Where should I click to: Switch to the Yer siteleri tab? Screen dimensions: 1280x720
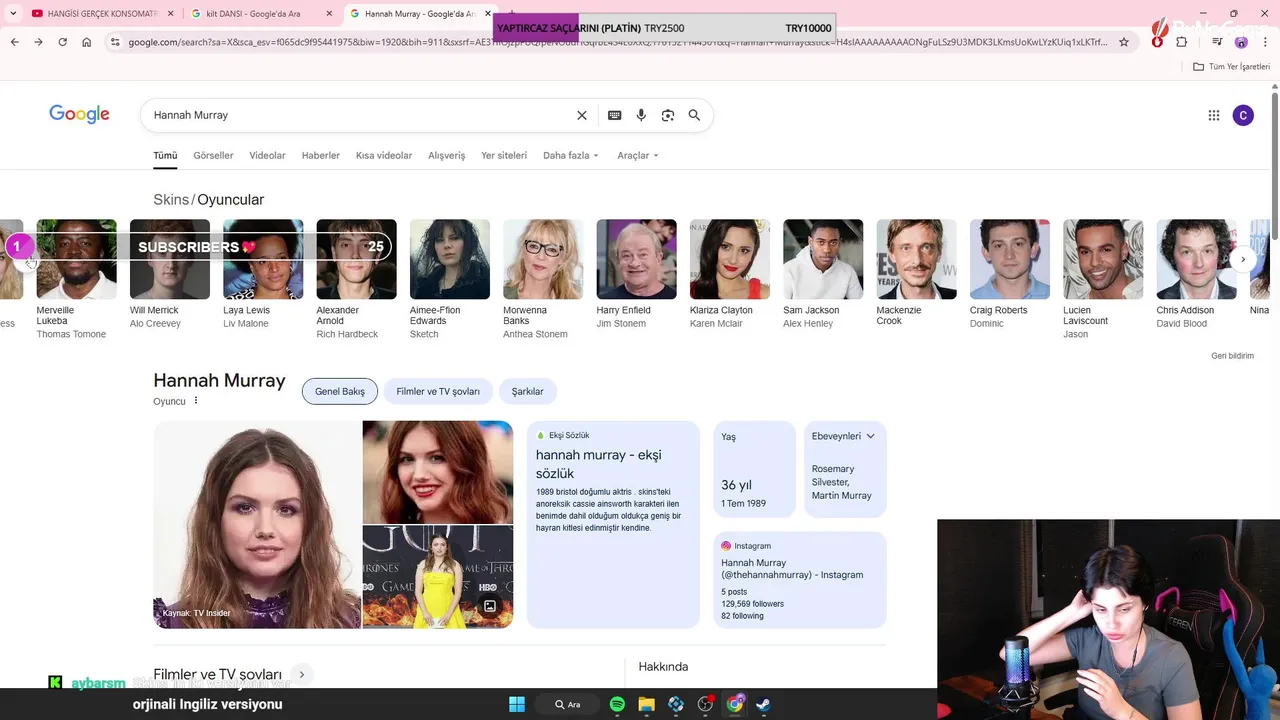tap(504, 155)
